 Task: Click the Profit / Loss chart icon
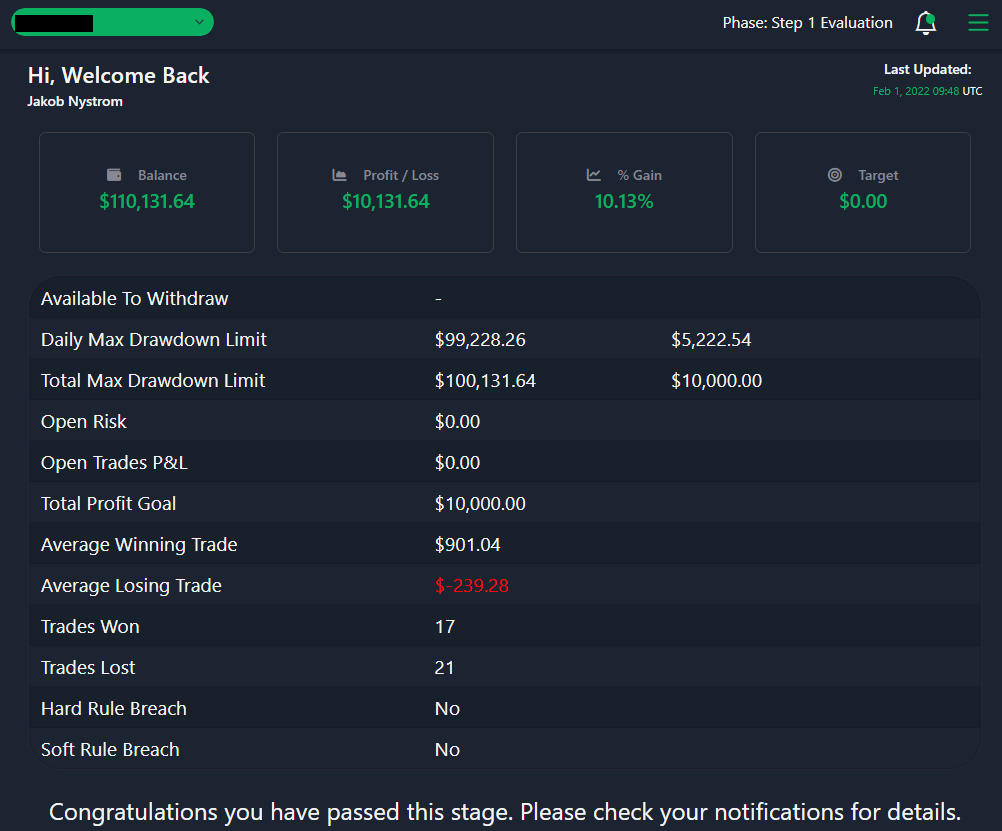click(339, 175)
